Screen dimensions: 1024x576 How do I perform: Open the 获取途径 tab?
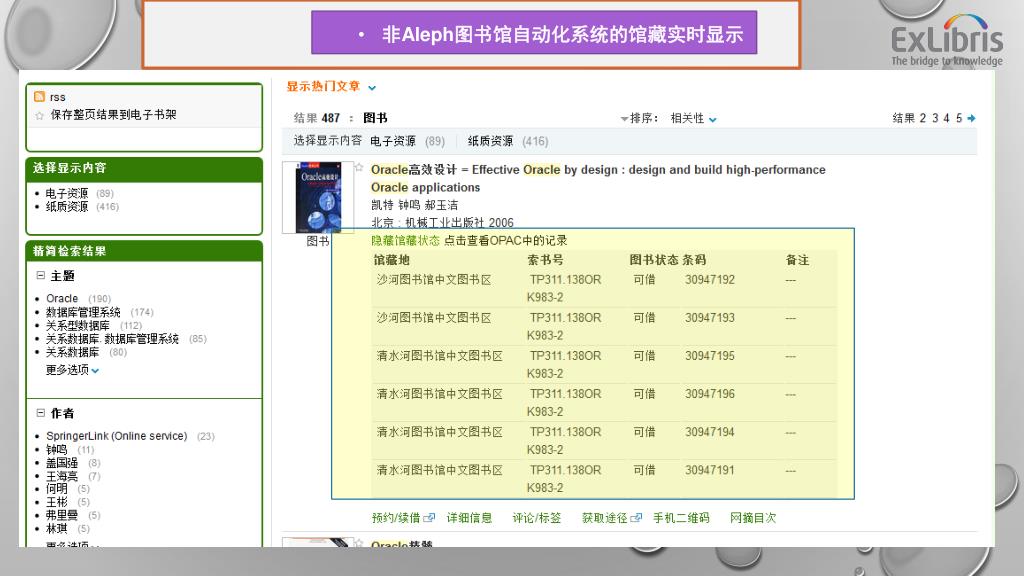coord(605,518)
